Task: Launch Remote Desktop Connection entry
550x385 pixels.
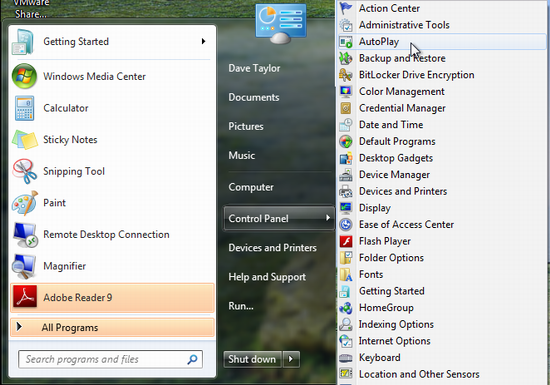Action: point(112,234)
